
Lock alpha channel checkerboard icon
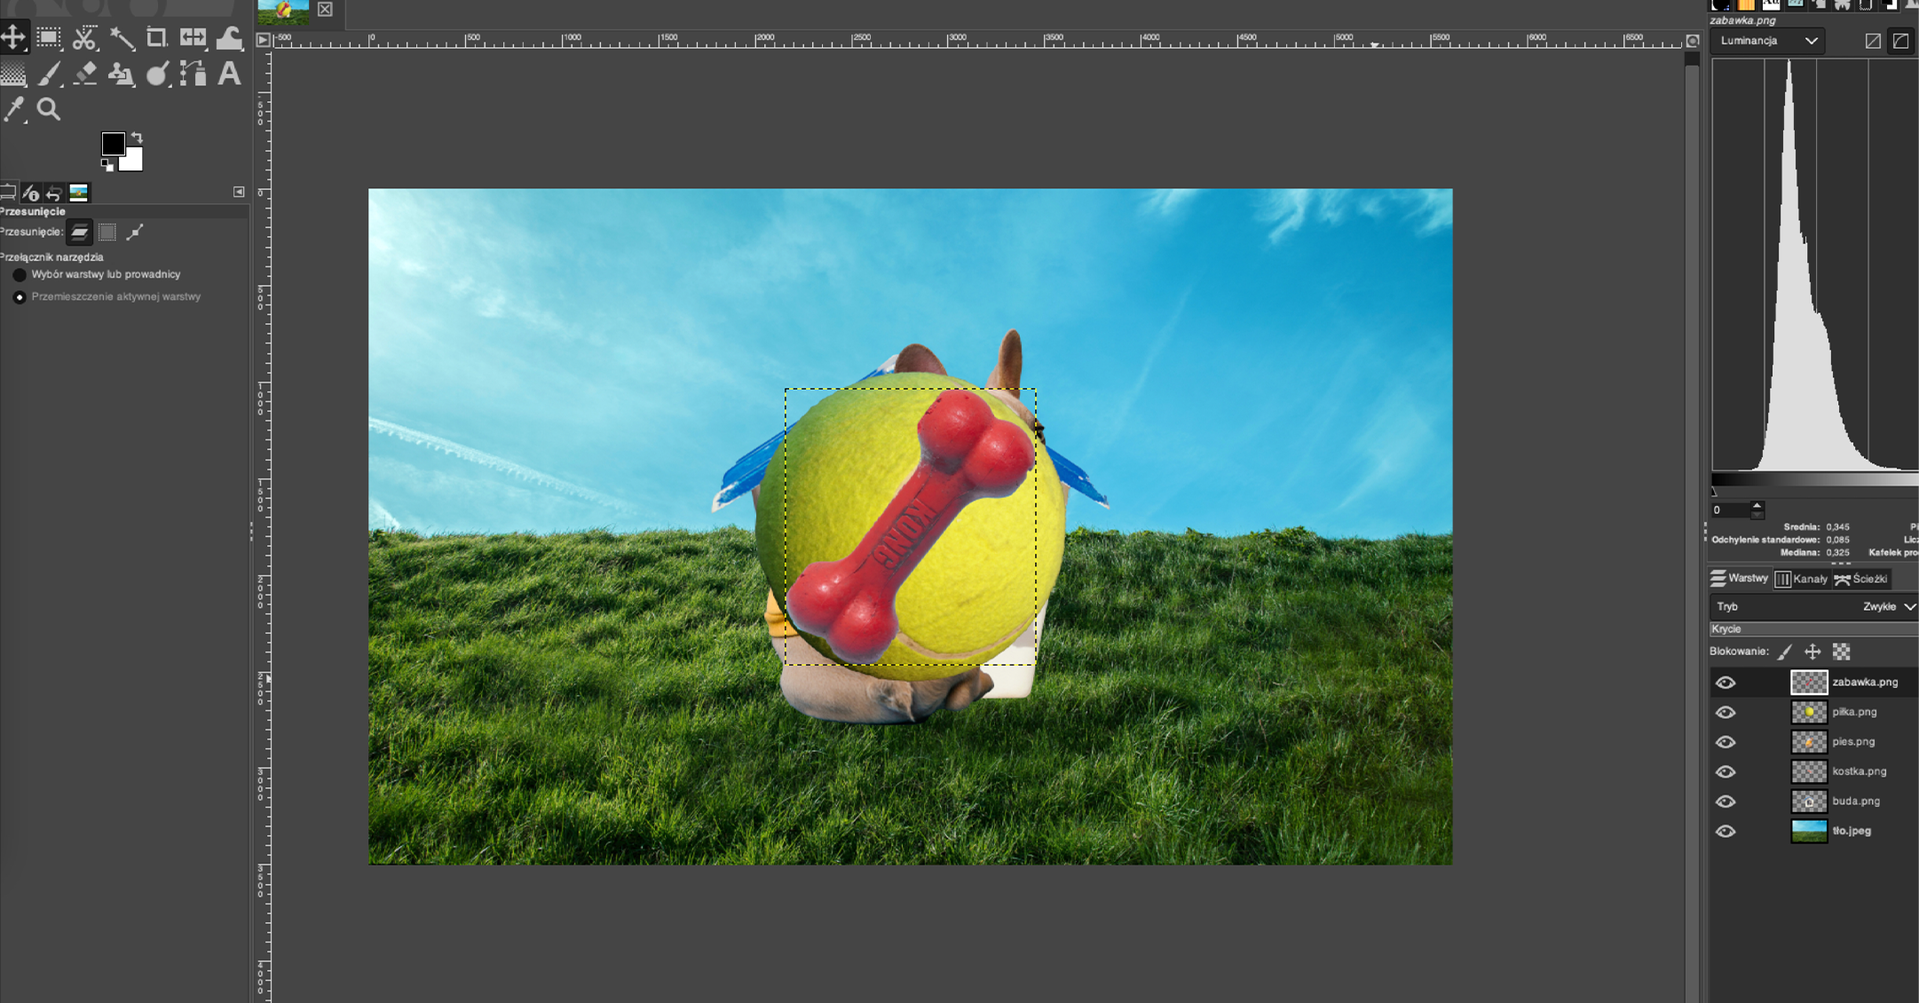click(x=1842, y=652)
